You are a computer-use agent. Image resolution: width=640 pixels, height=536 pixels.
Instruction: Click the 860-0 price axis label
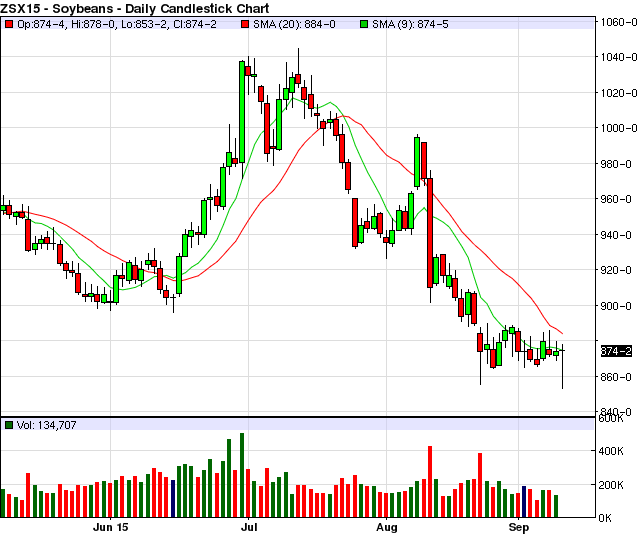pos(616,377)
